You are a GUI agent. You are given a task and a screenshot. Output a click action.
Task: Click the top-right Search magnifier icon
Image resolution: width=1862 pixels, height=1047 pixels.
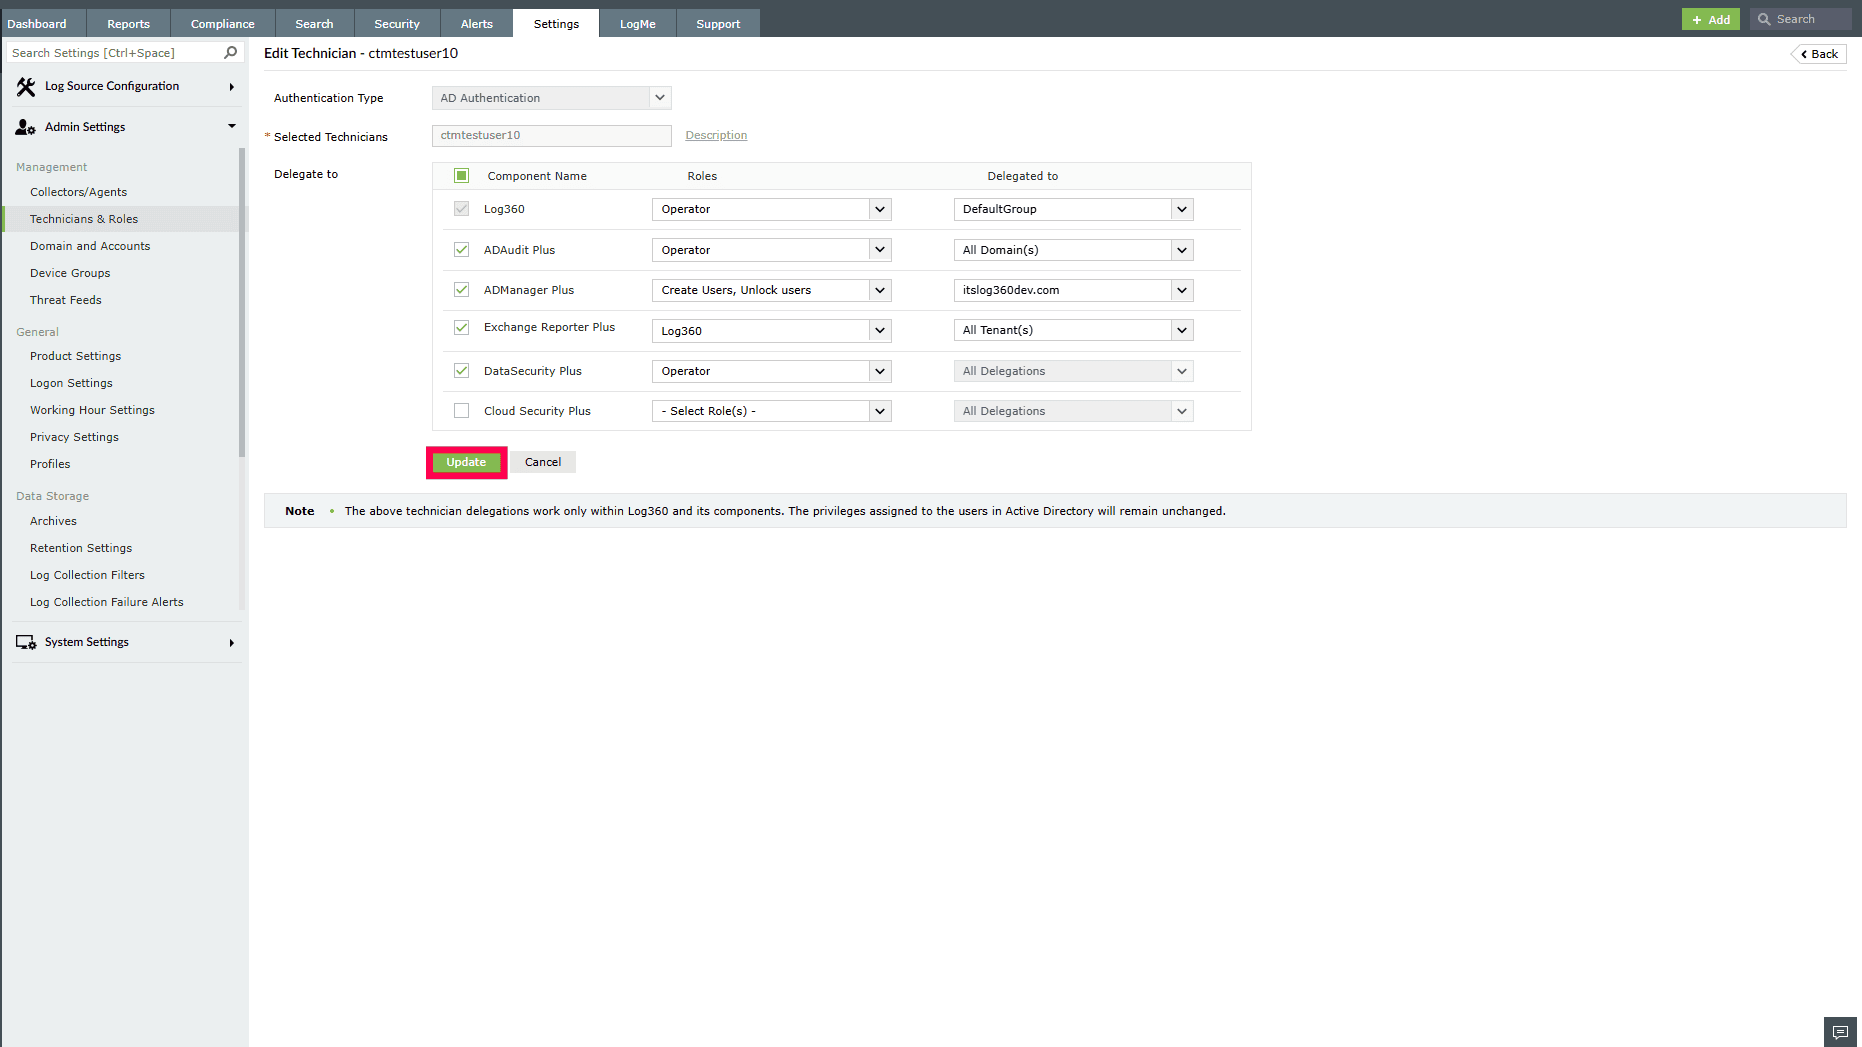point(1764,19)
